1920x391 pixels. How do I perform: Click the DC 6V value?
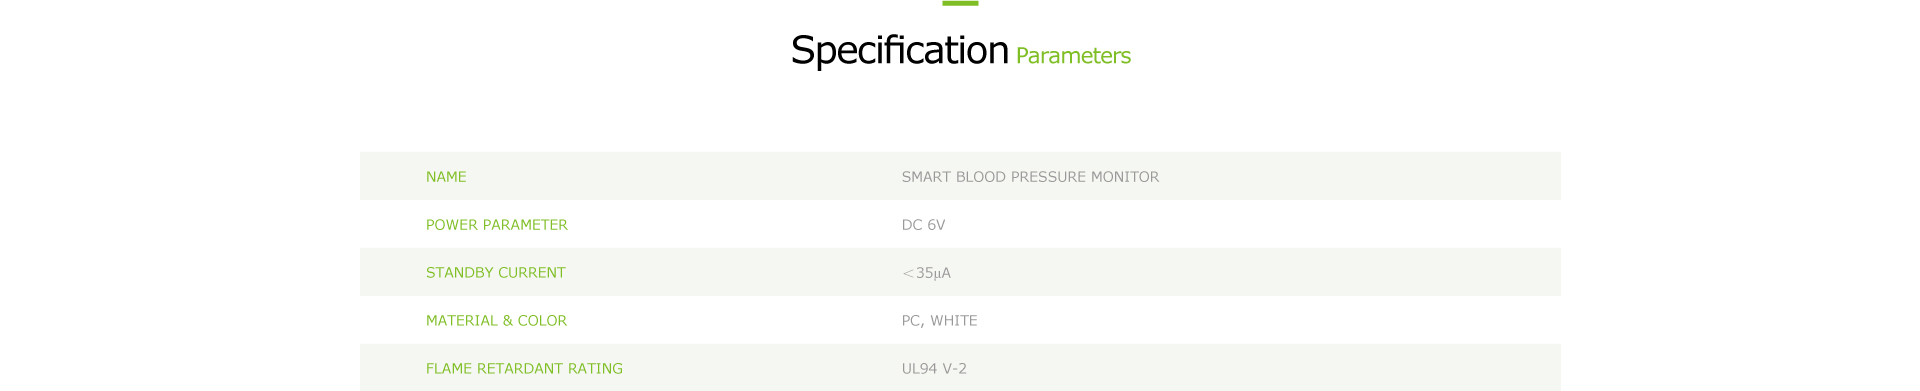[x=923, y=225]
